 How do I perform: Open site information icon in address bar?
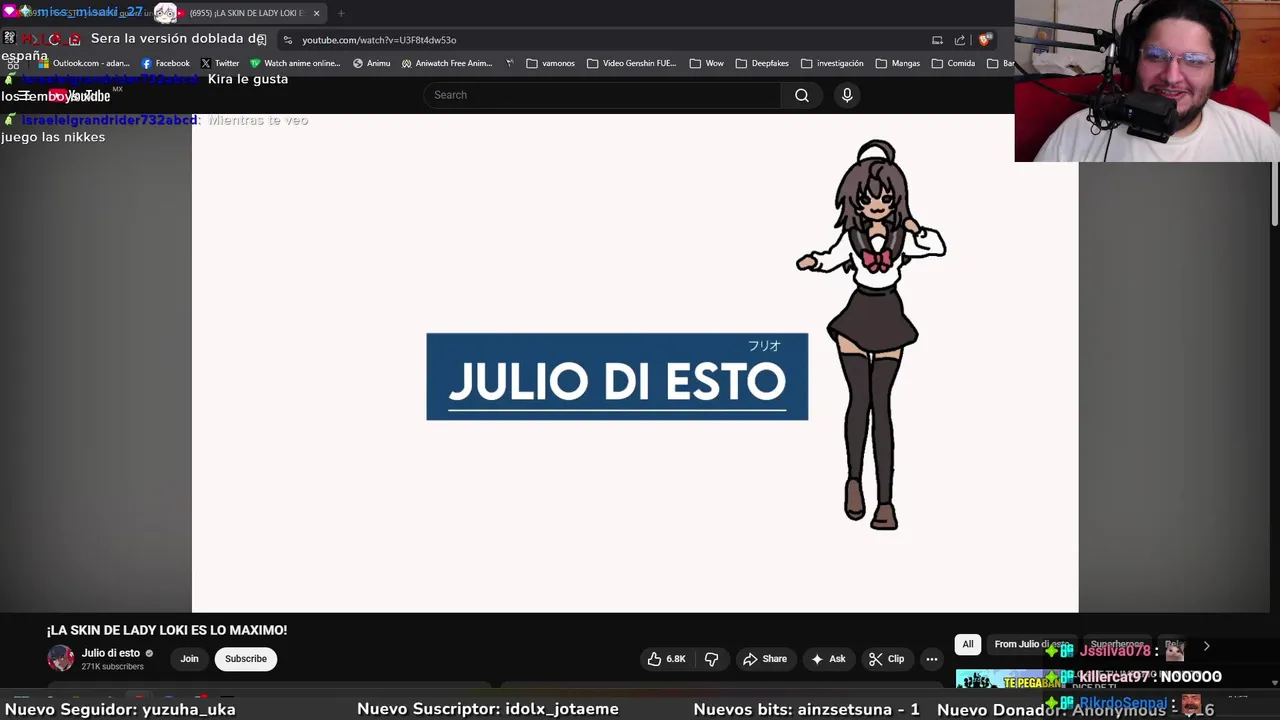[x=288, y=40]
